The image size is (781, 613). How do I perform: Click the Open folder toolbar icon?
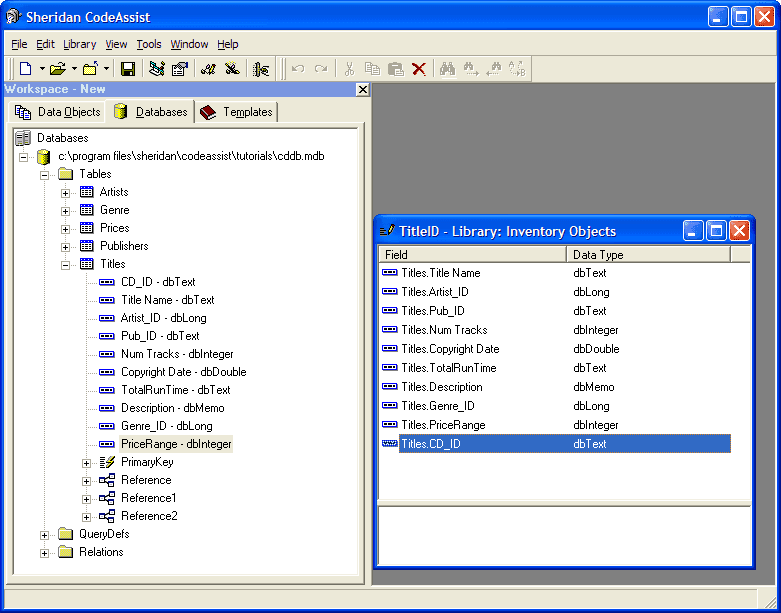58,69
